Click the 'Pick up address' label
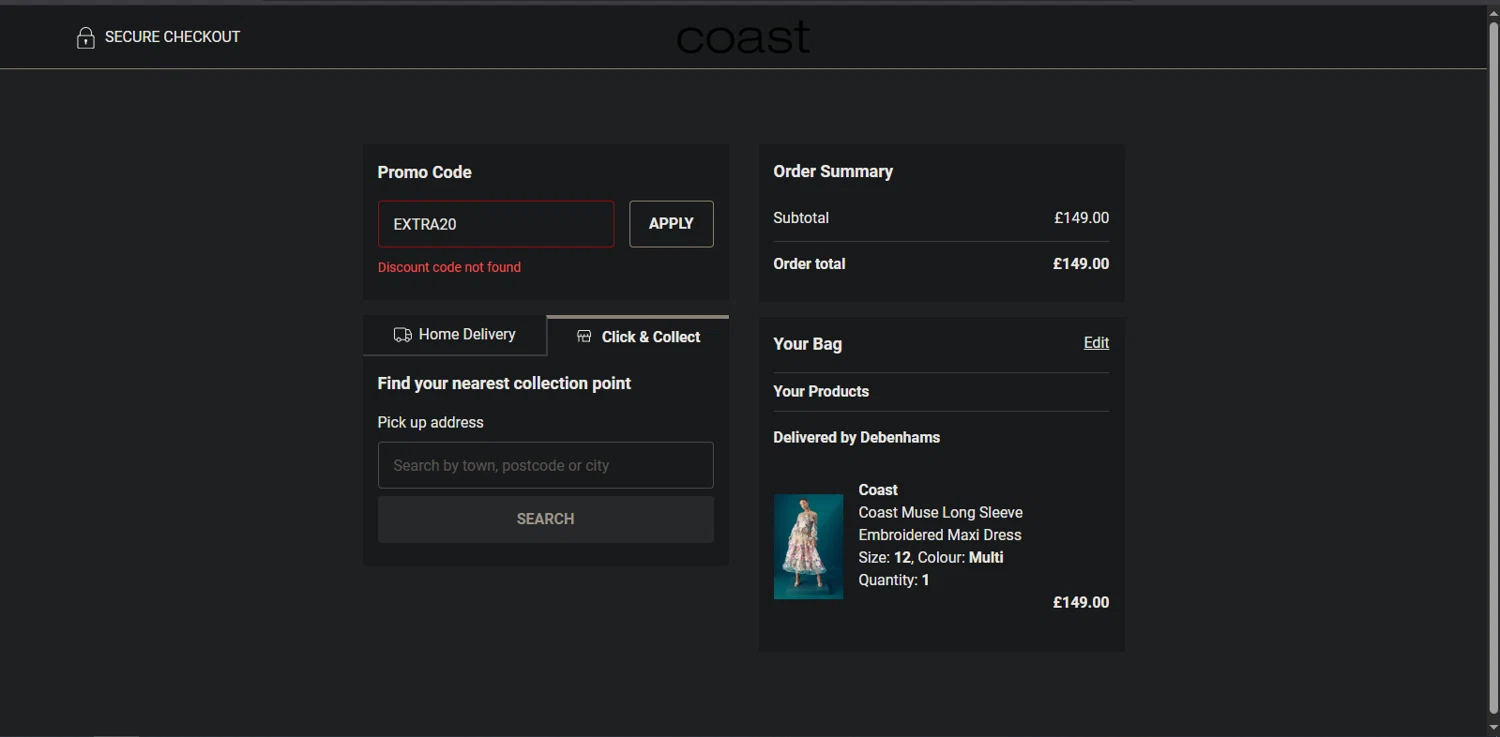This screenshot has width=1500, height=737. click(430, 422)
